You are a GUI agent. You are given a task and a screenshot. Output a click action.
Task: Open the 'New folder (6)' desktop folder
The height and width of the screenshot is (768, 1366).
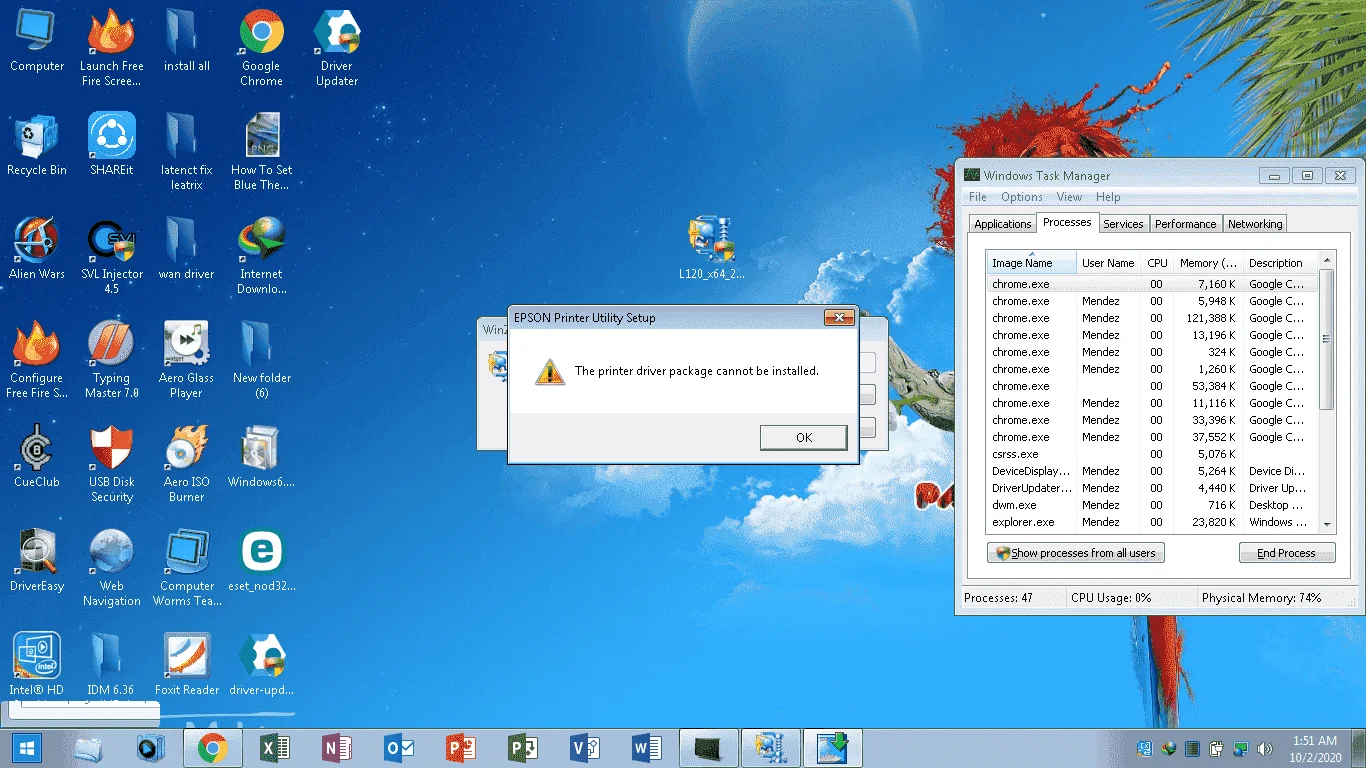click(x=261, y=360)
